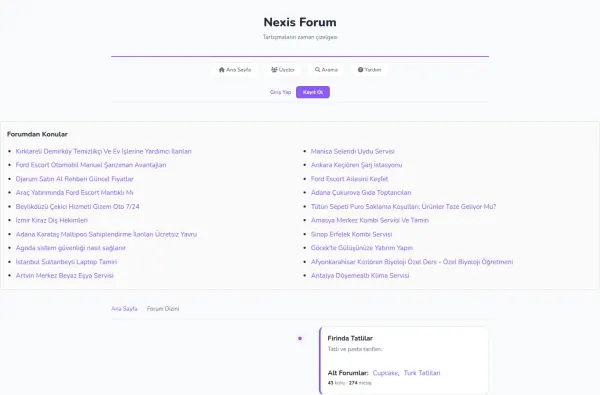The width and height of the screenshot is (600, 395).
Task: Open the Arama menu label
Action: point(329,70)
